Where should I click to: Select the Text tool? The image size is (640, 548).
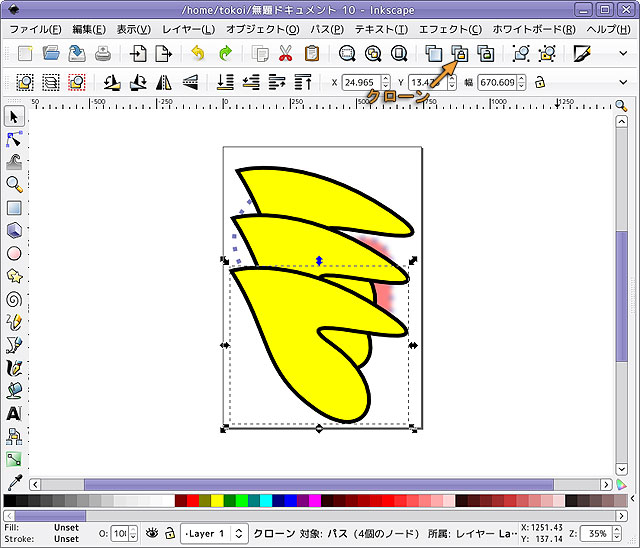click(14, 413)
